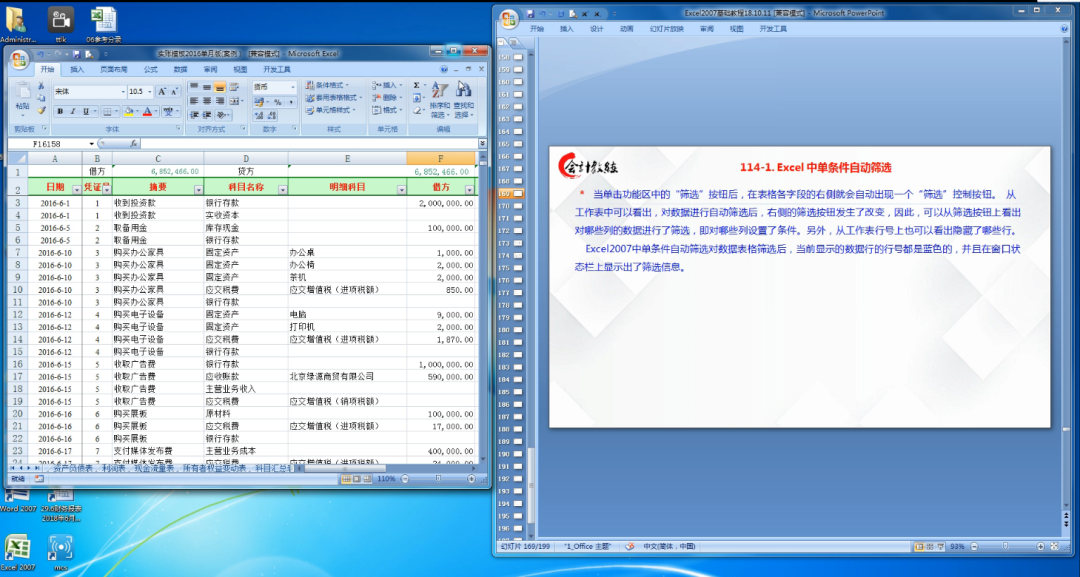Center text horizontally in Excel's alignment group

click(207, 101)
